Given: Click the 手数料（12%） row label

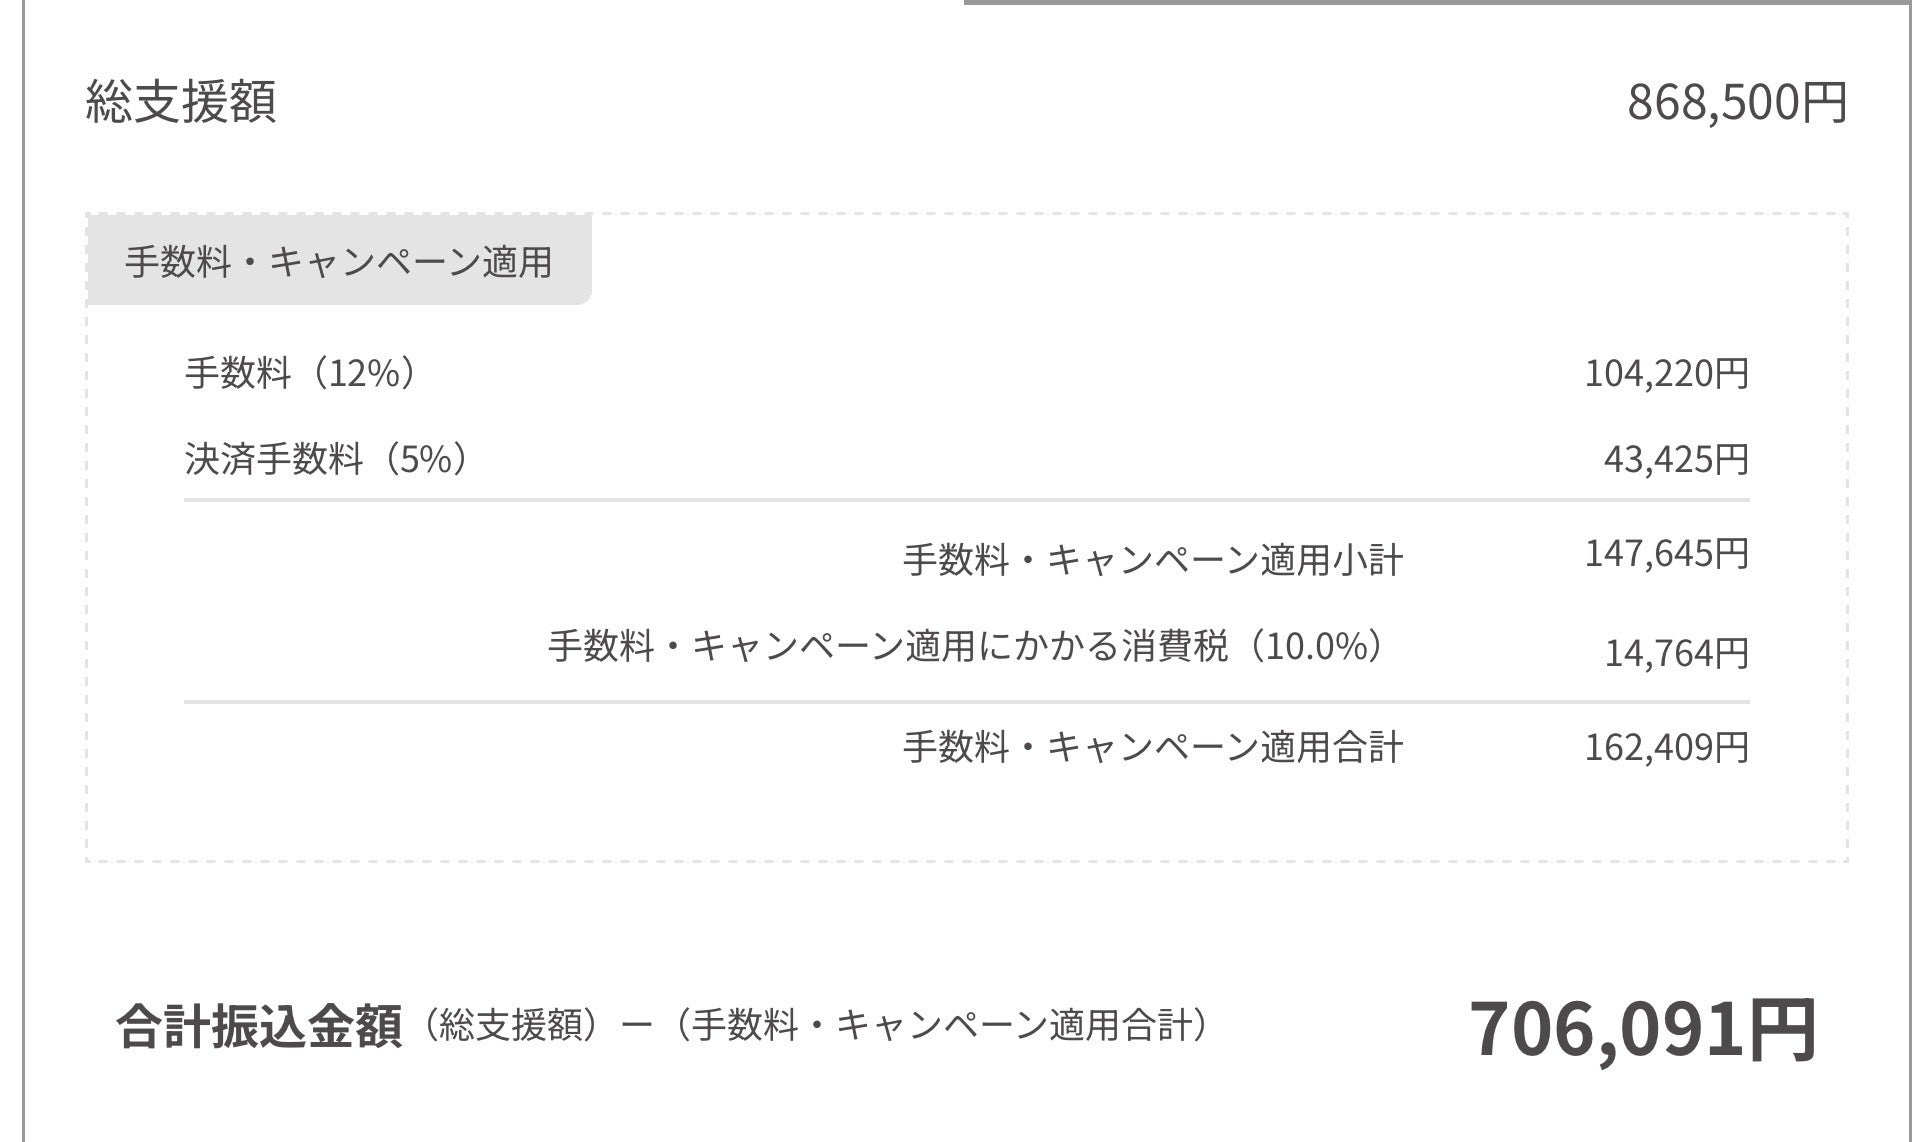Looking at the screenshot, I should tap(300, 373).
